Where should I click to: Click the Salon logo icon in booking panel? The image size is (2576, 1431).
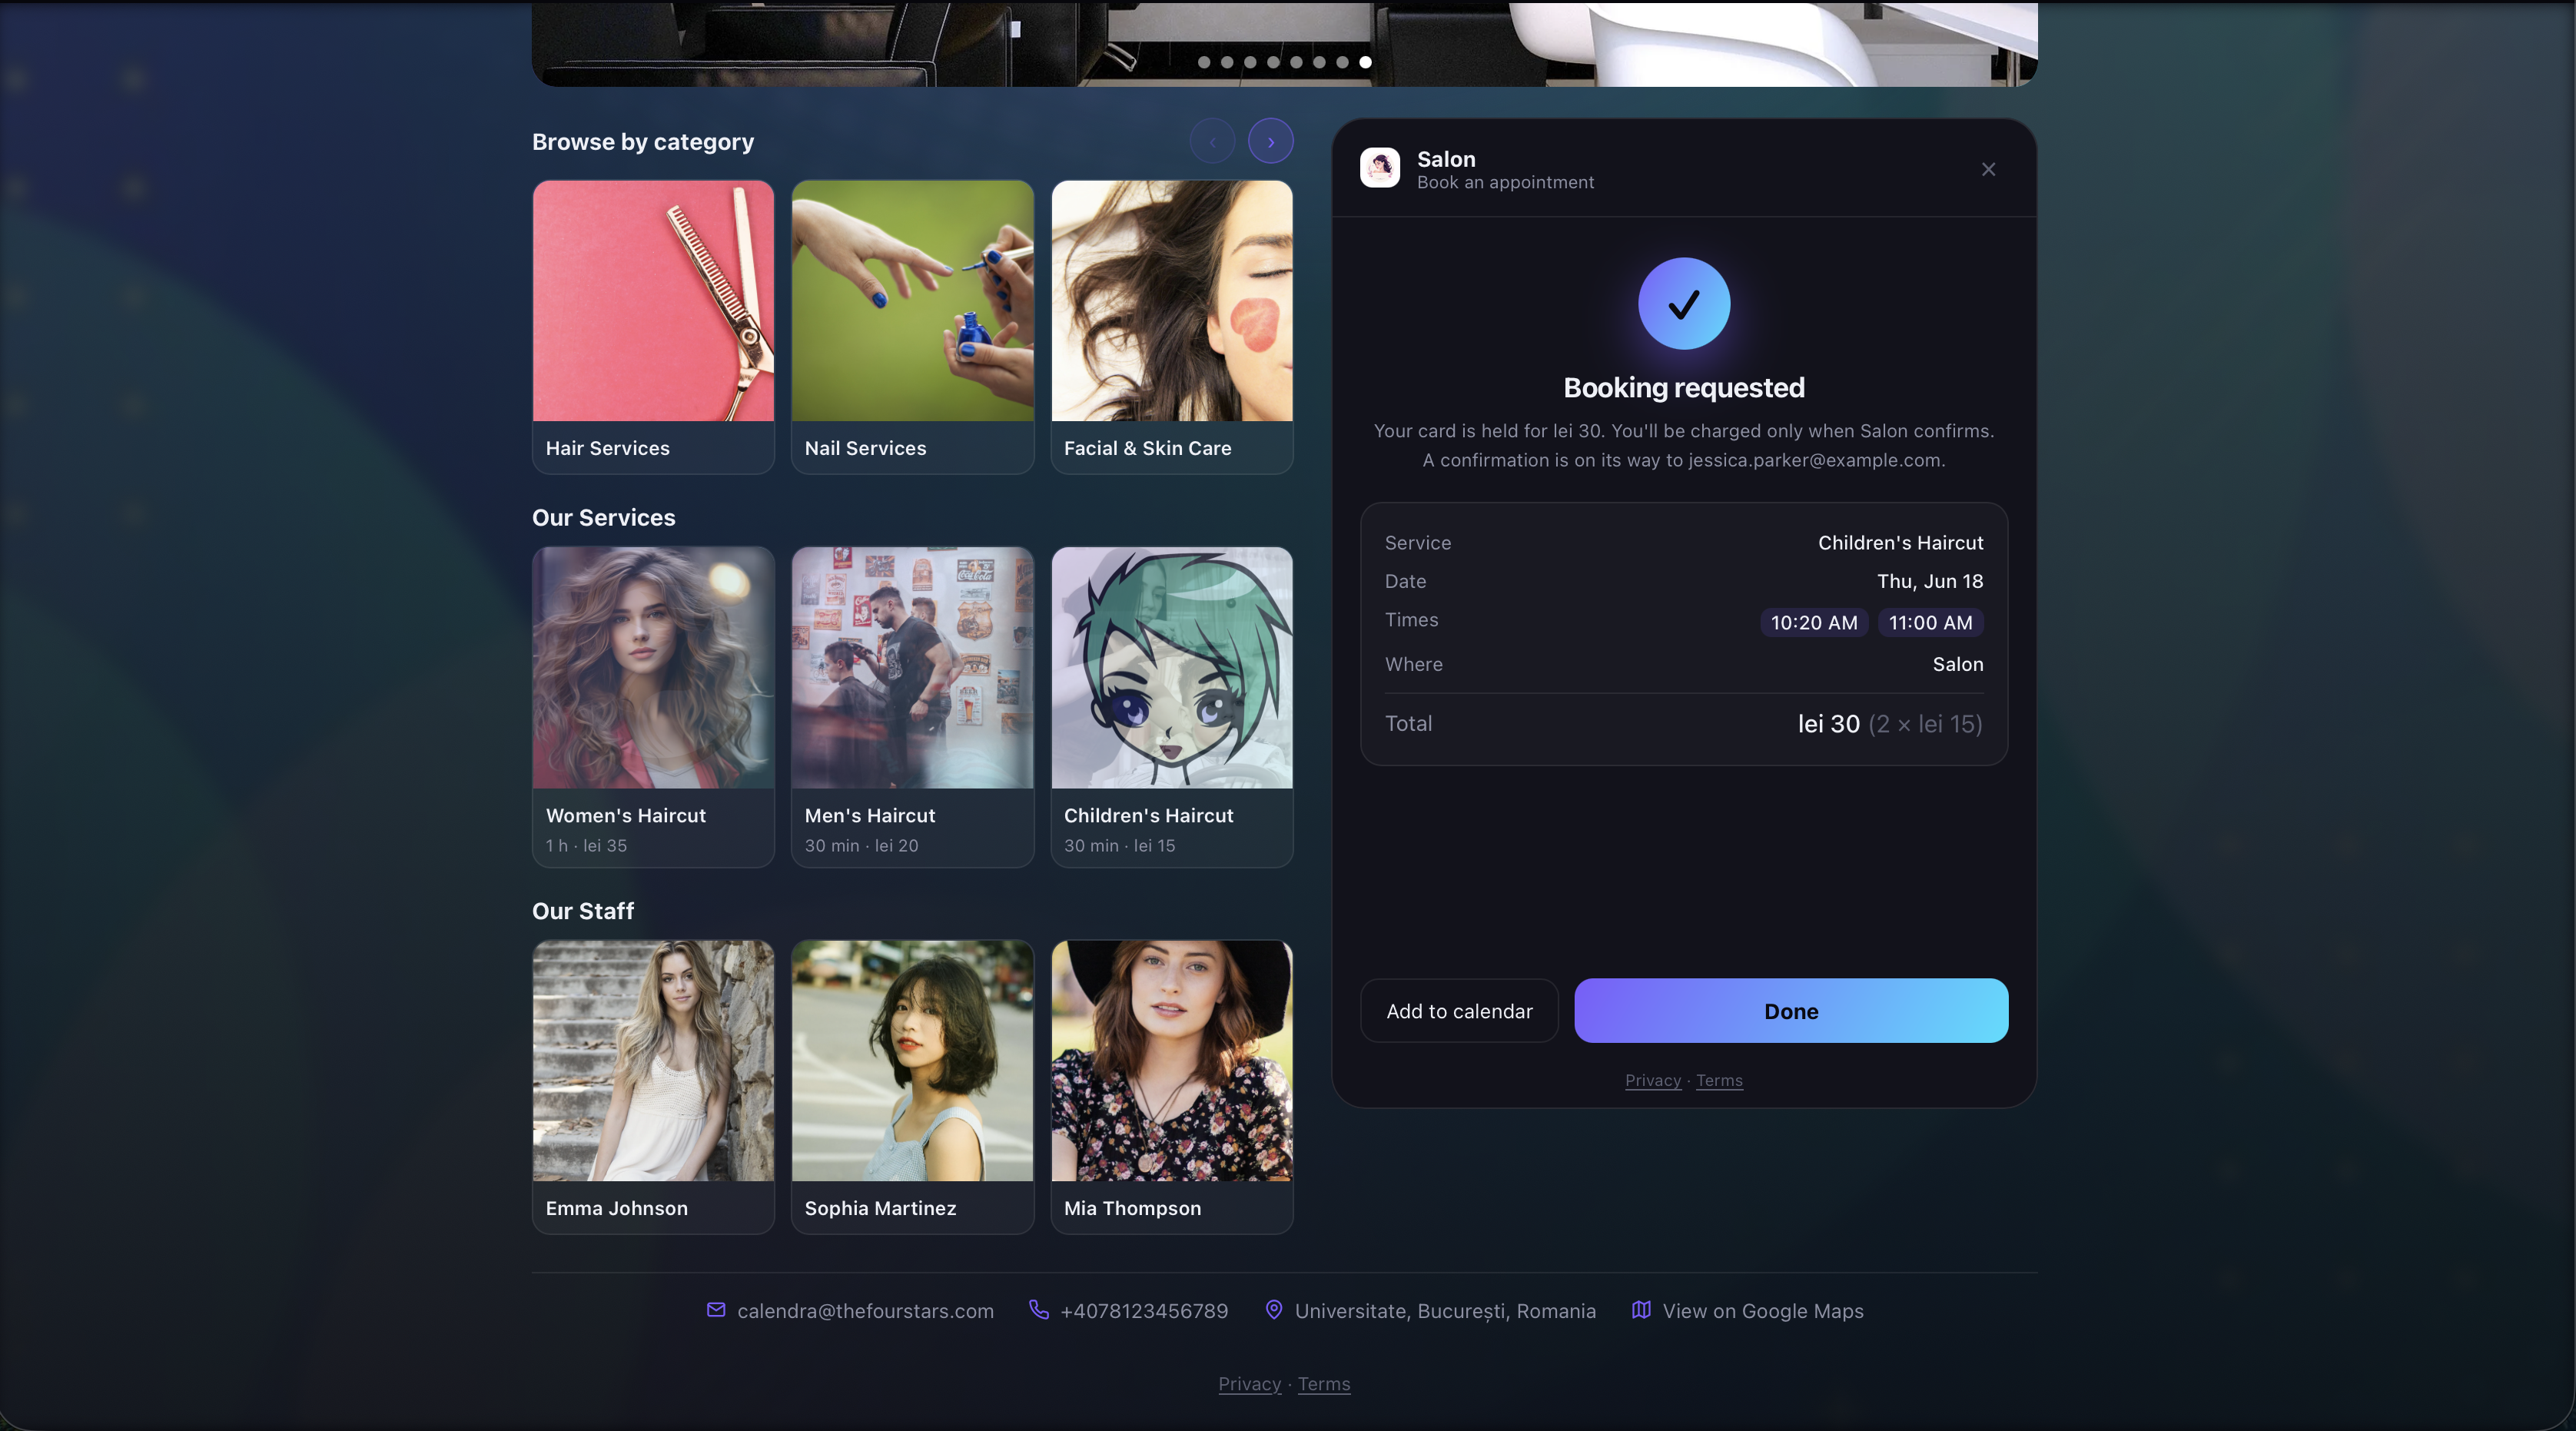[1380, 168]
